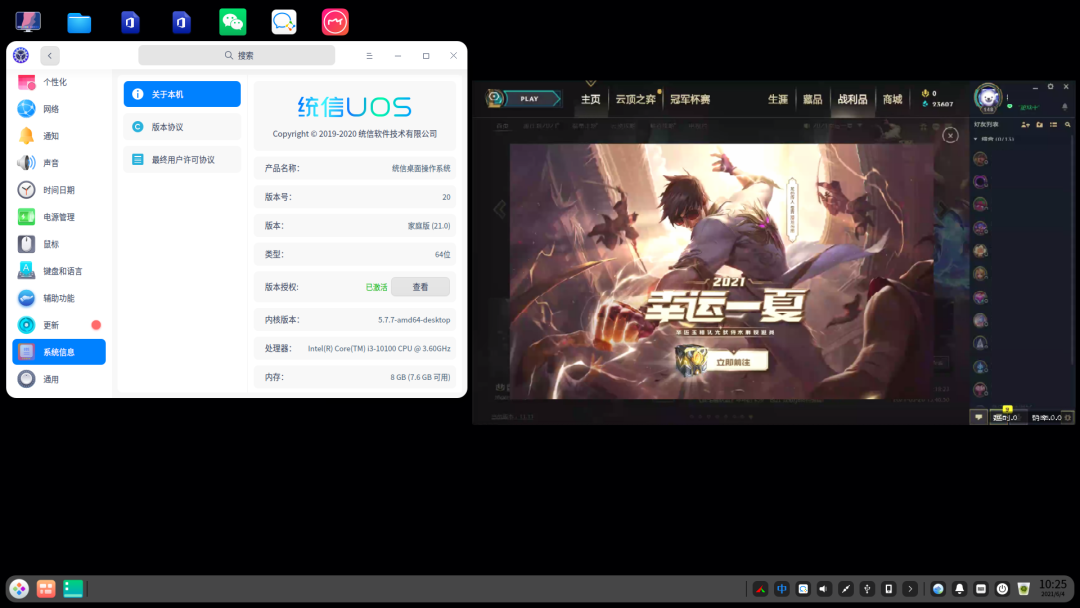Open the 鼠标 mouse settings icon
The image size is (1080, 608).
coord(26,244)
